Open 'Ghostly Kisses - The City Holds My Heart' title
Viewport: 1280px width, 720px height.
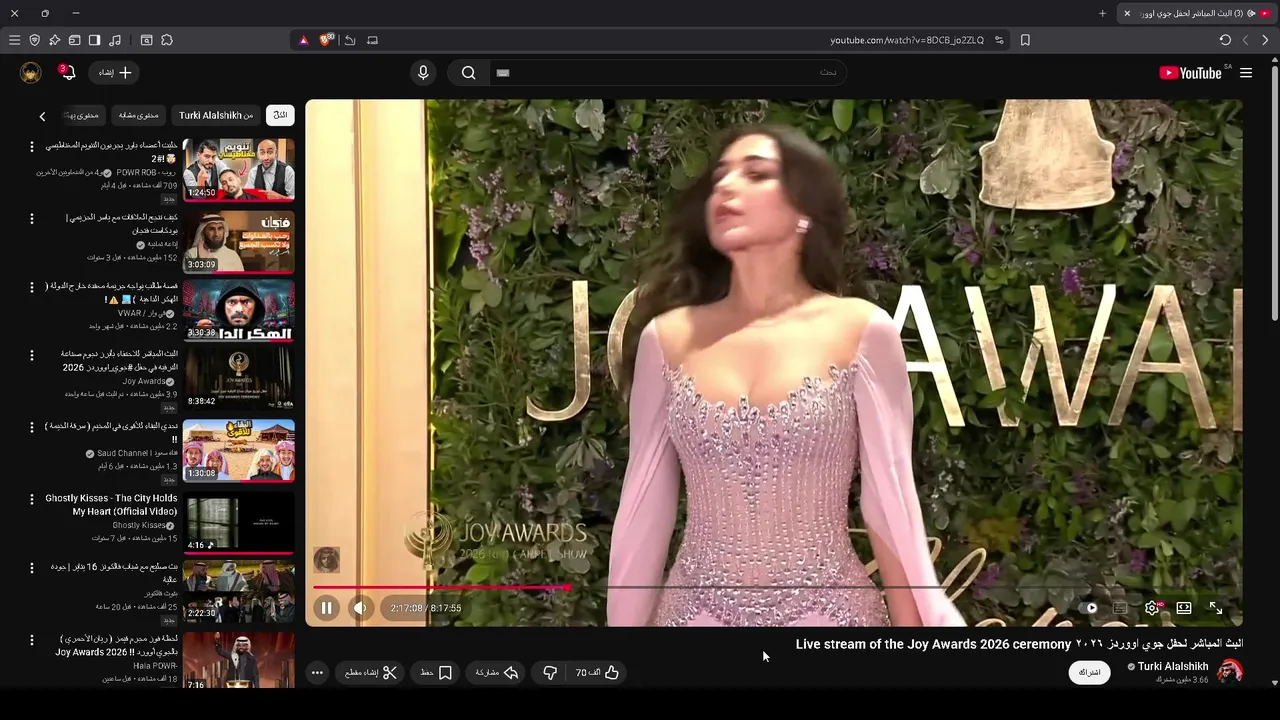tap(111, 505)
